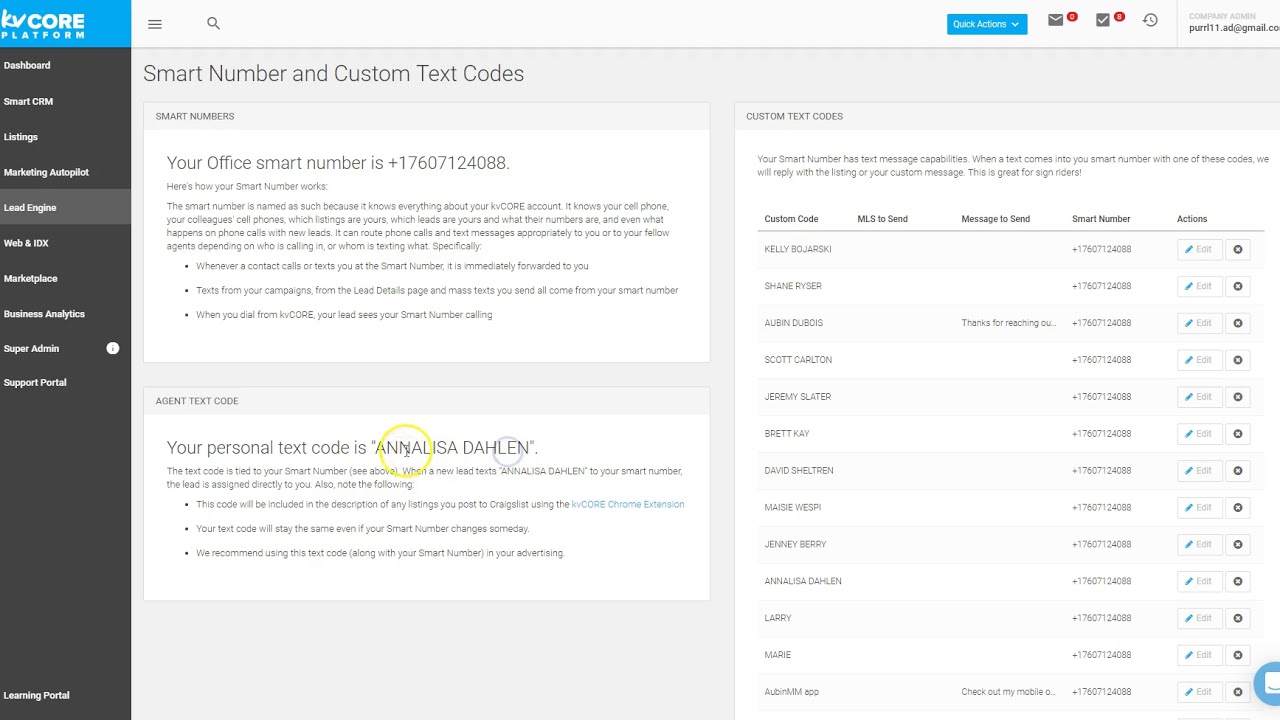Image resolution: width=1280 pixels, height=720 pixels.
Task: Open Marketing Autopilot in the sidebar
Action: 46,172
